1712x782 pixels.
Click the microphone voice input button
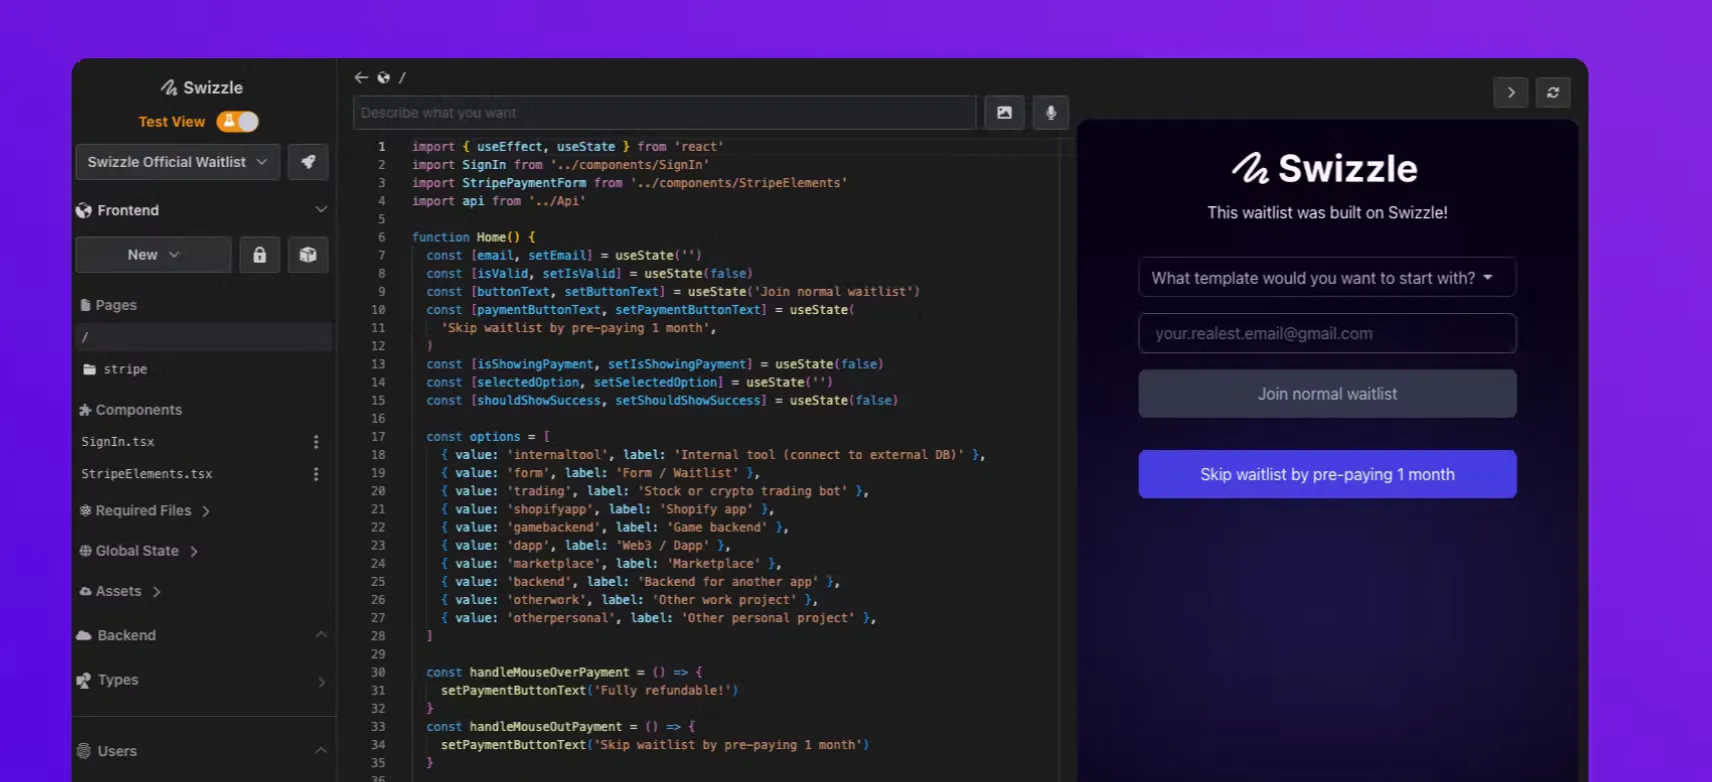click(1051, 113)
